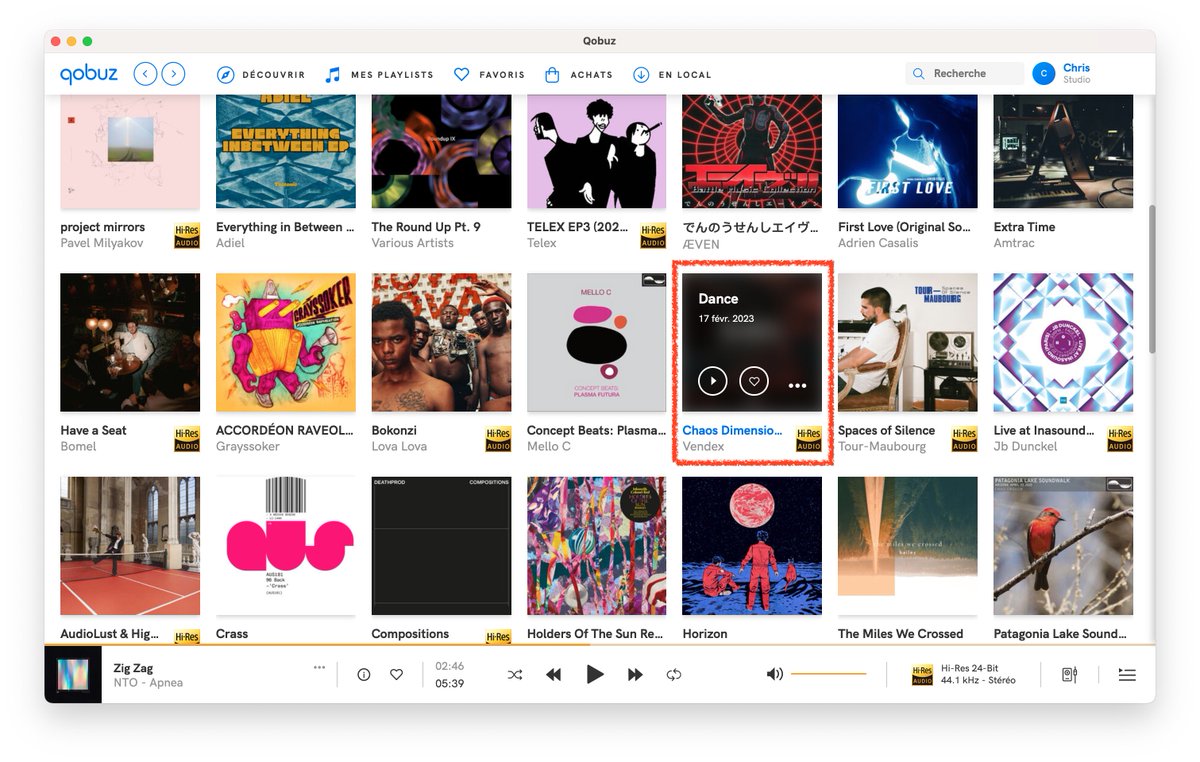Open the Have a Seat album cover
The height and width of the screenshot is (762, 1200).
[130, 343]
